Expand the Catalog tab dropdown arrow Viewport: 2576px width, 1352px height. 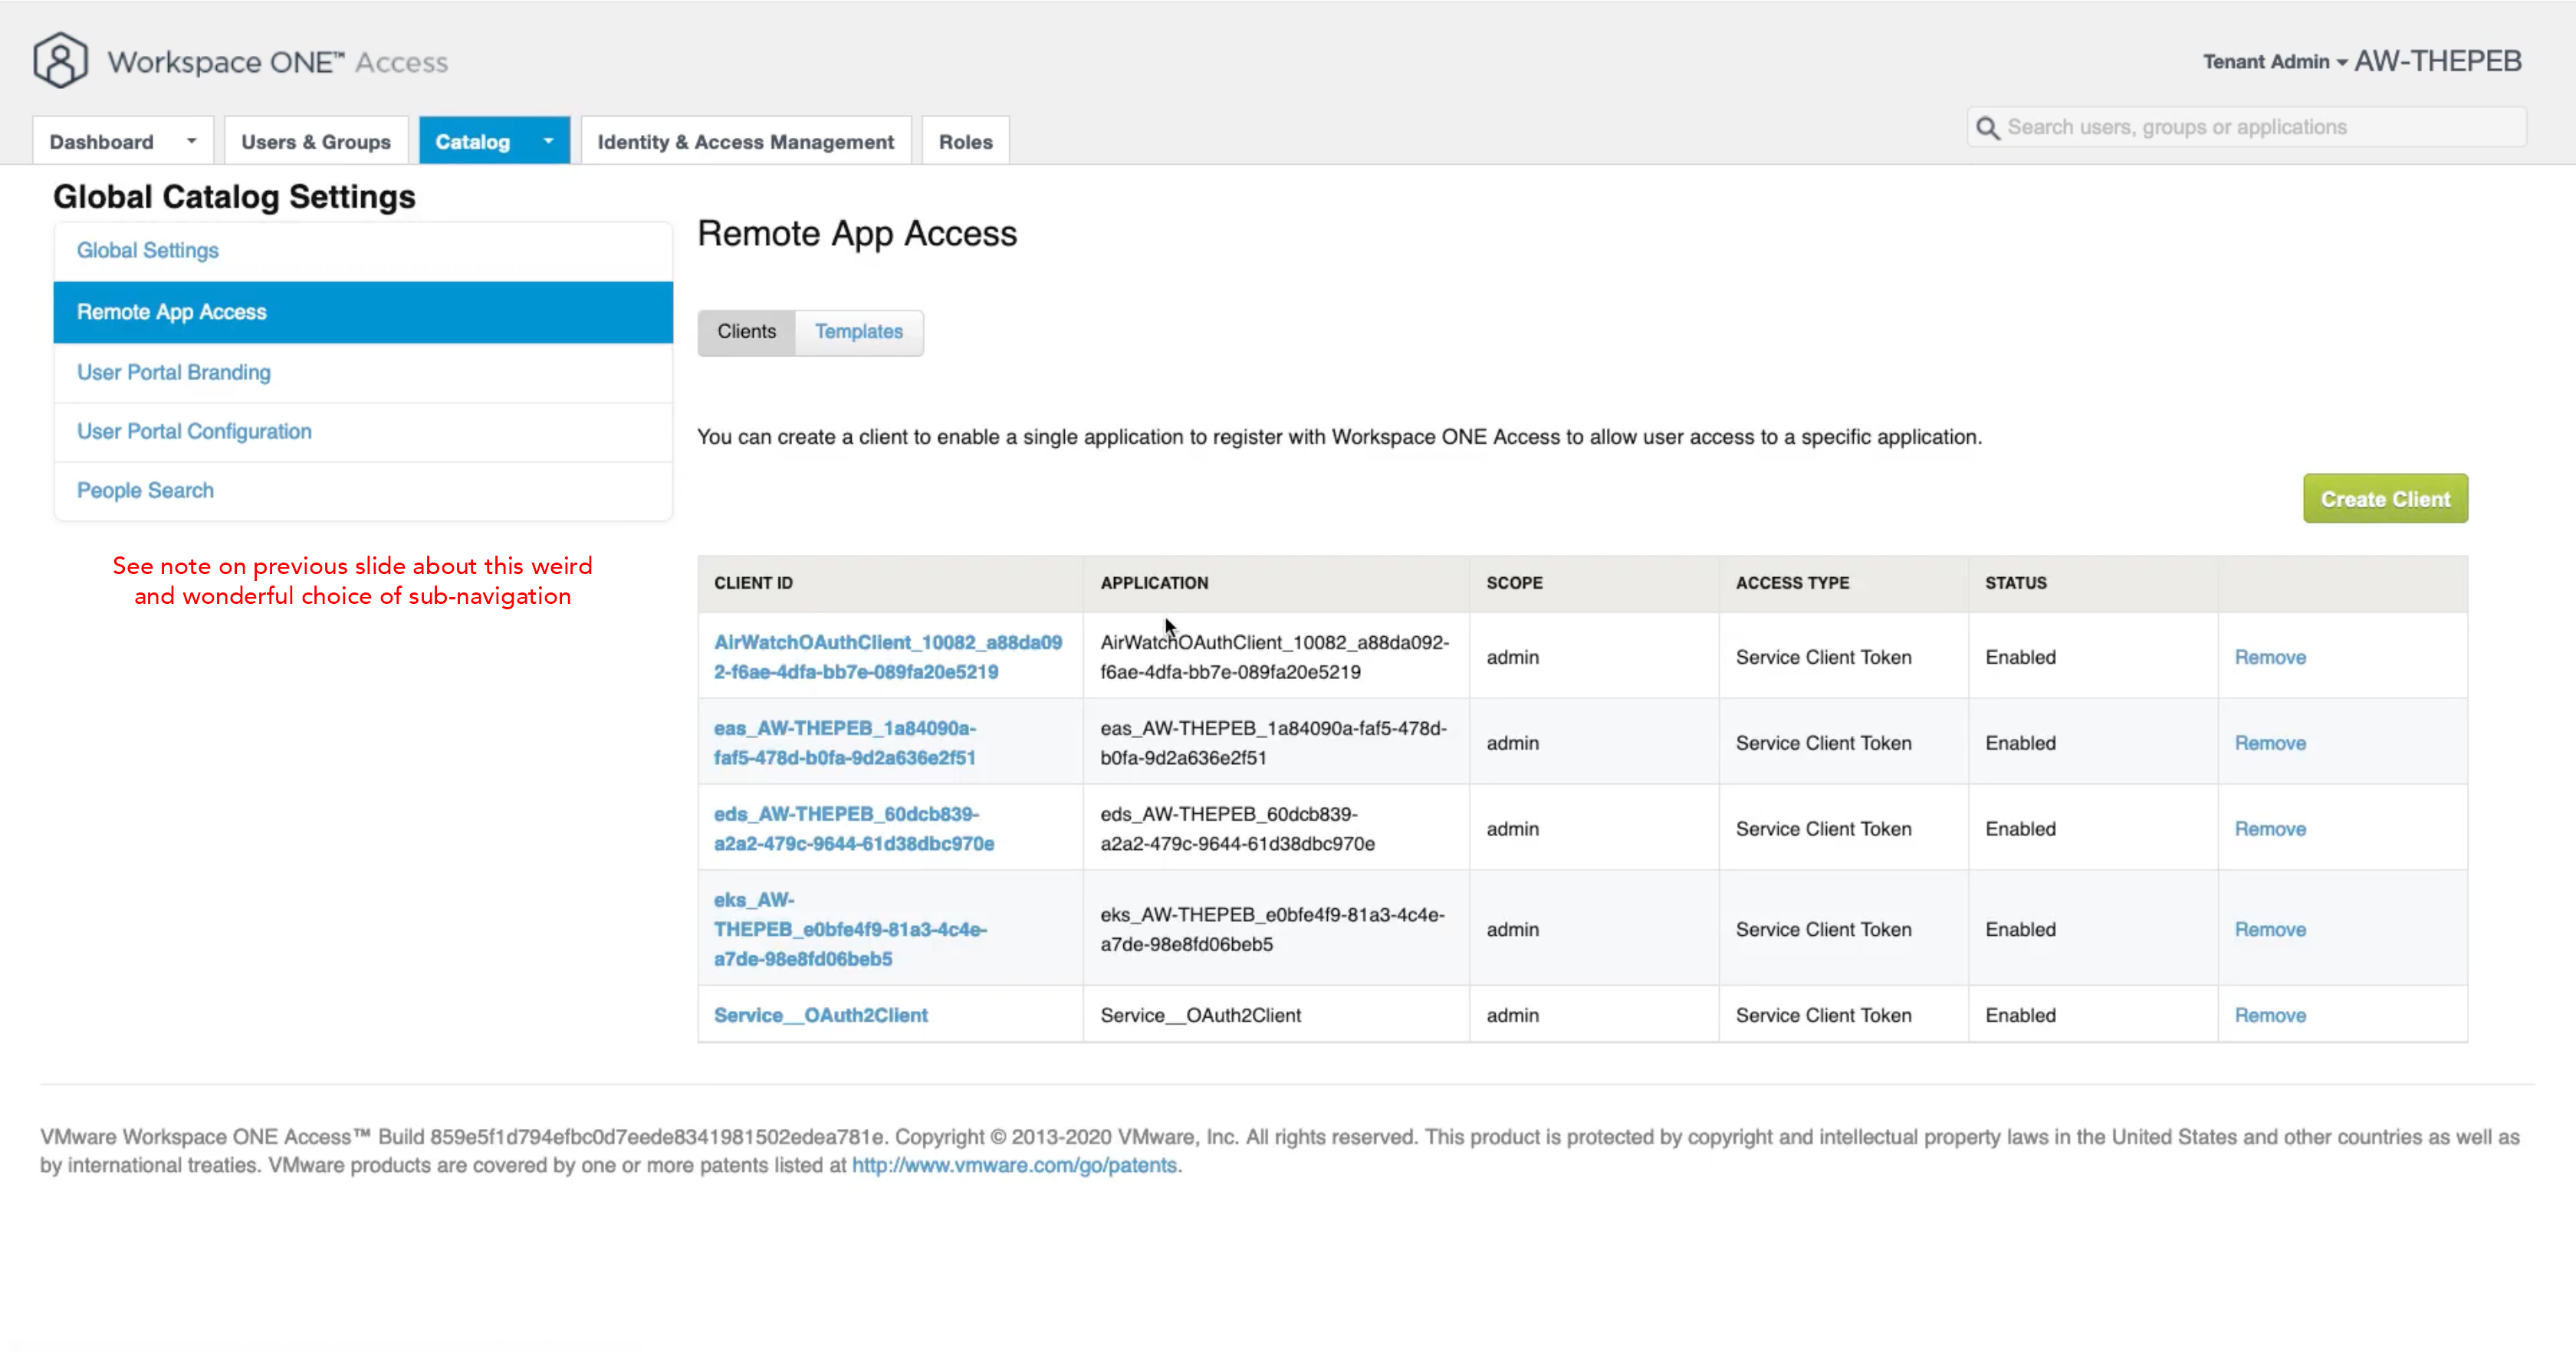click(x=548, y=141)
